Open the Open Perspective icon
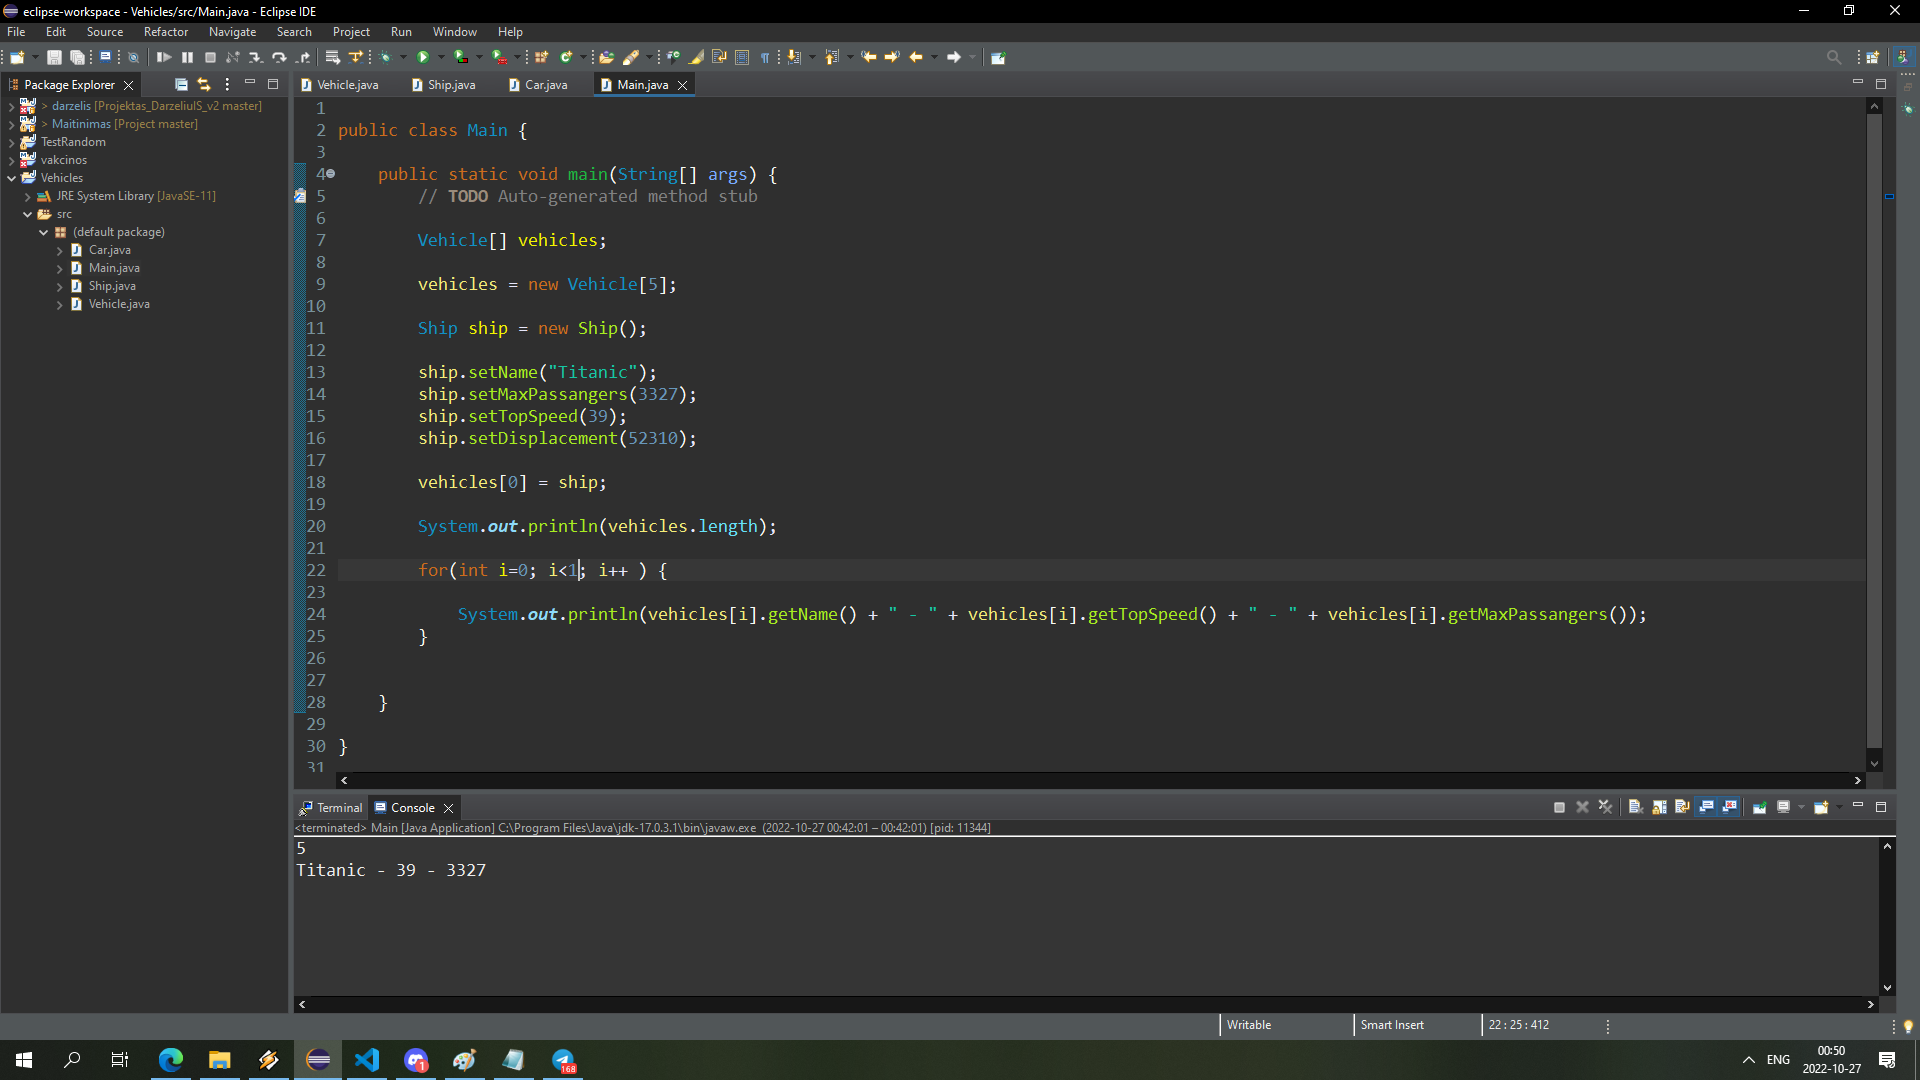This screenshot has width=1920, height=1080. [x=1873, y=57]
